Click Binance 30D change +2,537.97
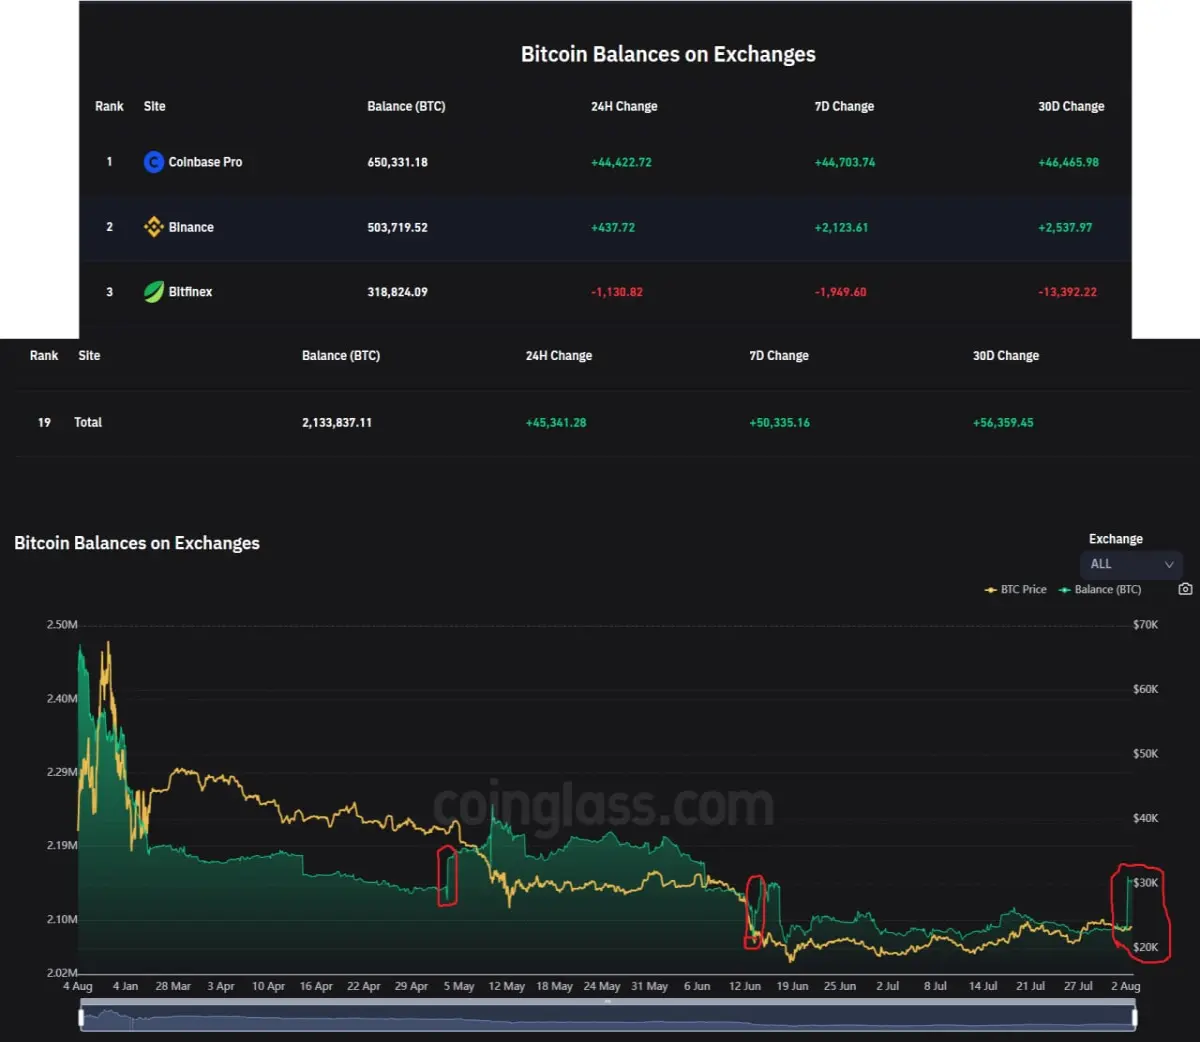 [x=1065, y=227]
